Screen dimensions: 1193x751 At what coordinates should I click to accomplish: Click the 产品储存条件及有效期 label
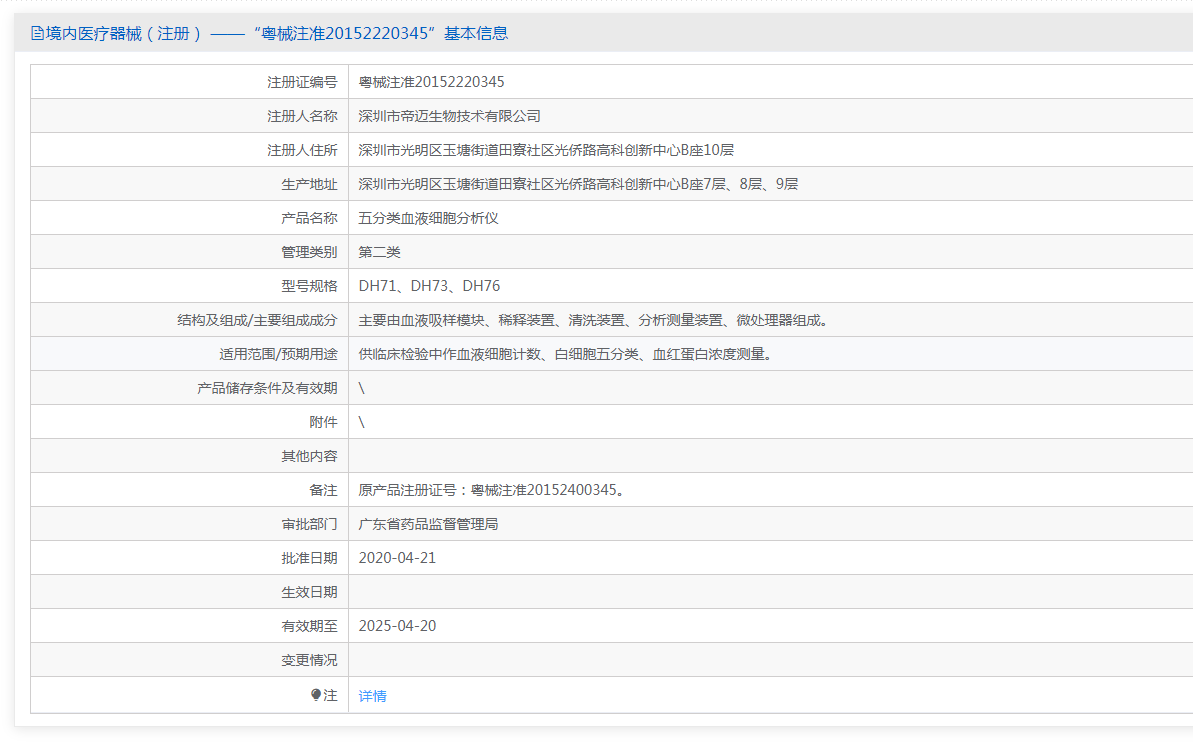click(x=267, y=388)
